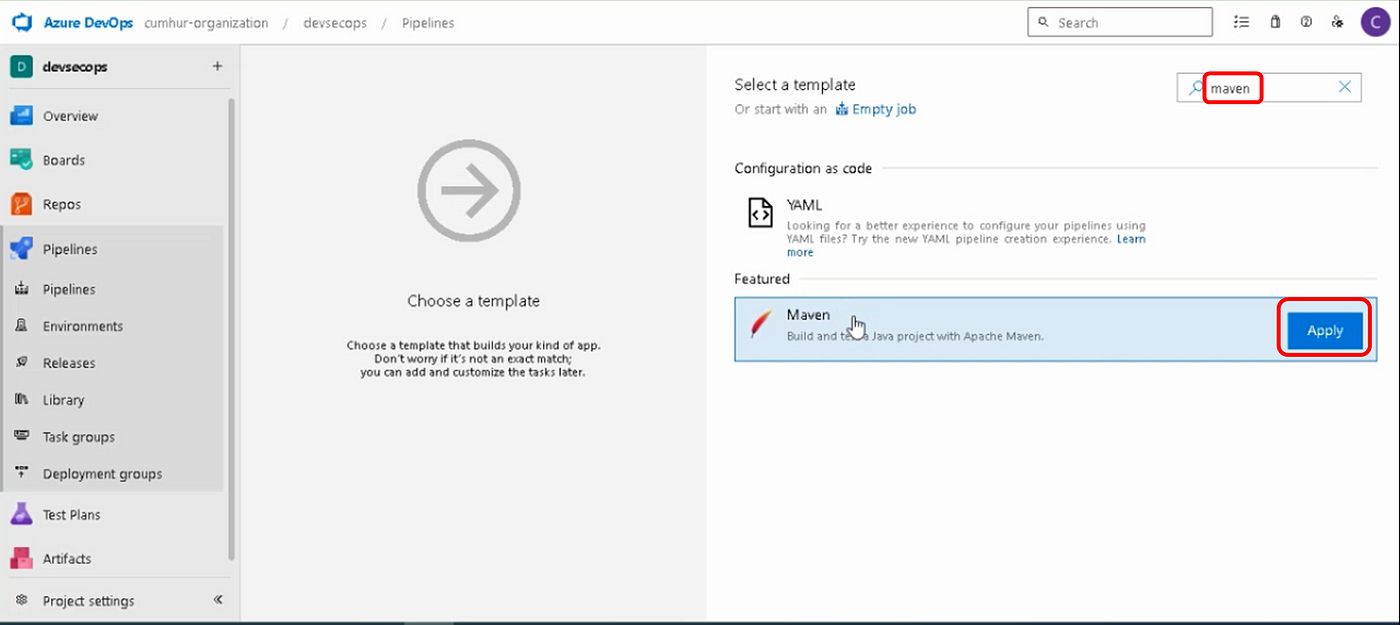Go to Releases under Pipelines
The width and height of the screenshot is (1400, 625).
point(69,363)
